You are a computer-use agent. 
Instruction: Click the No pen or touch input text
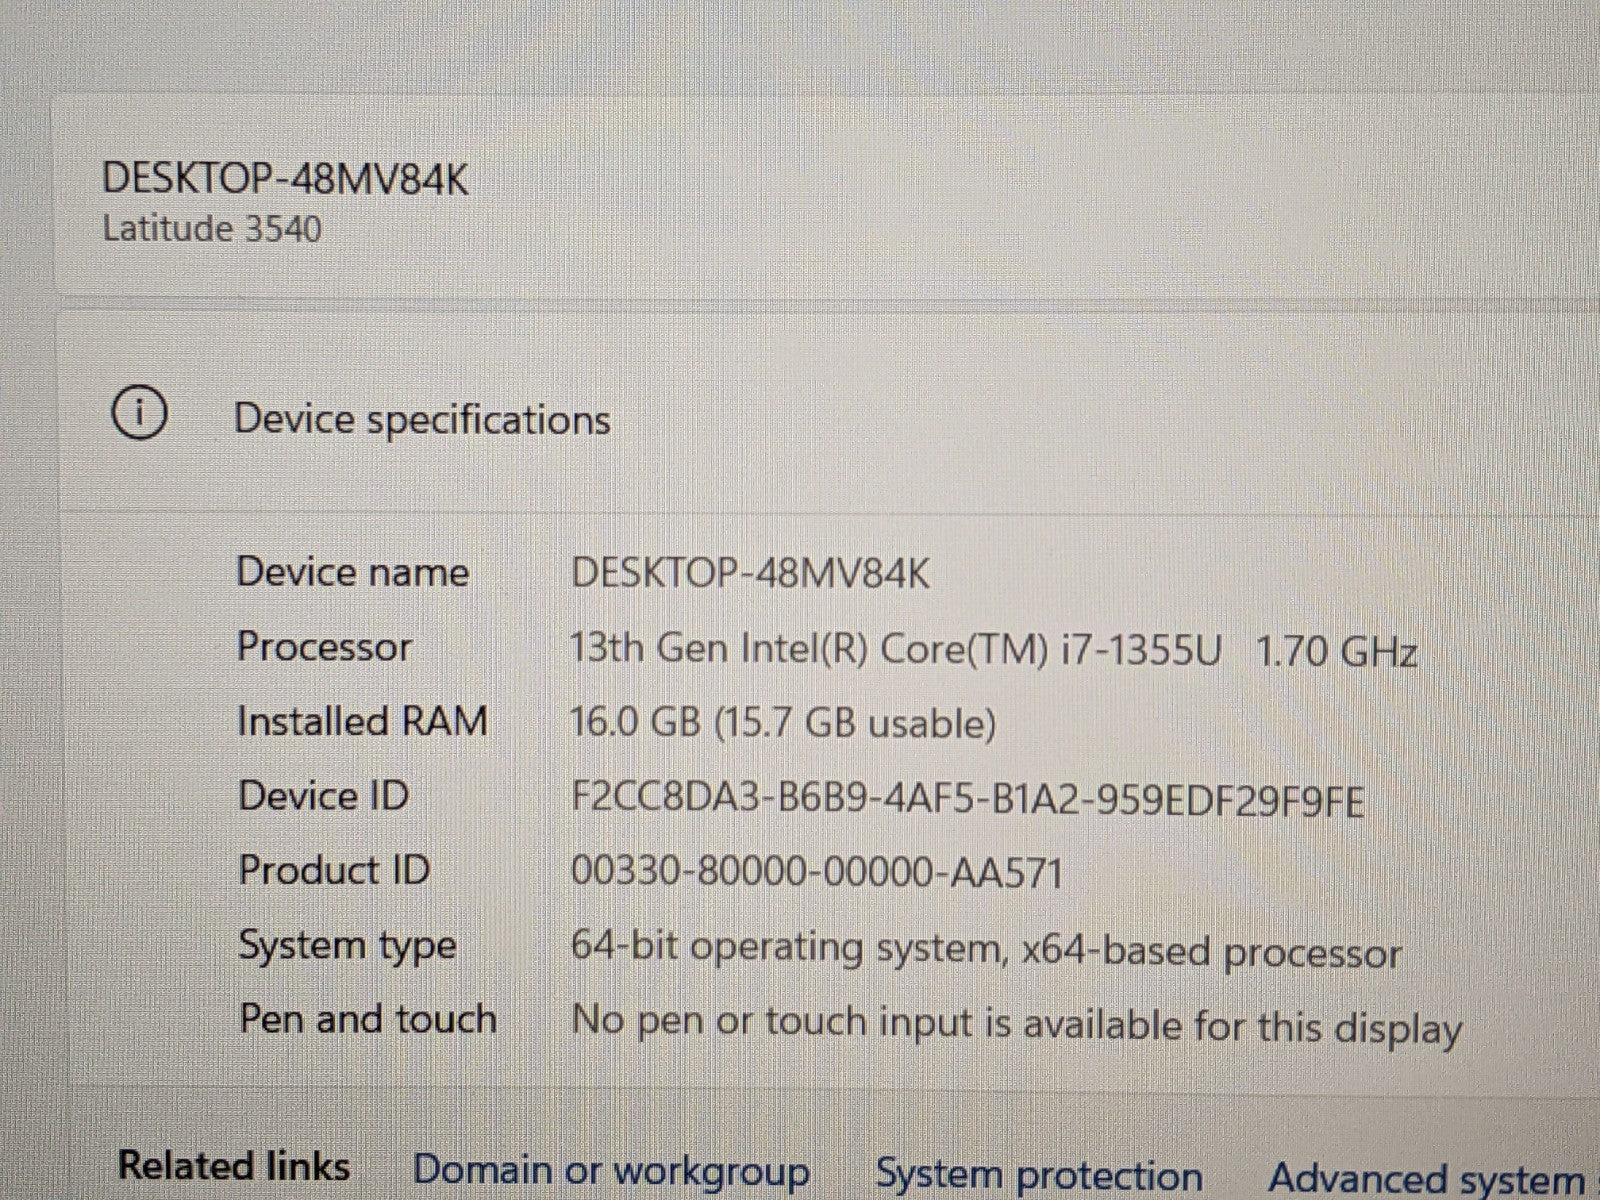pyautogui.click(x=1016, y=1024)
